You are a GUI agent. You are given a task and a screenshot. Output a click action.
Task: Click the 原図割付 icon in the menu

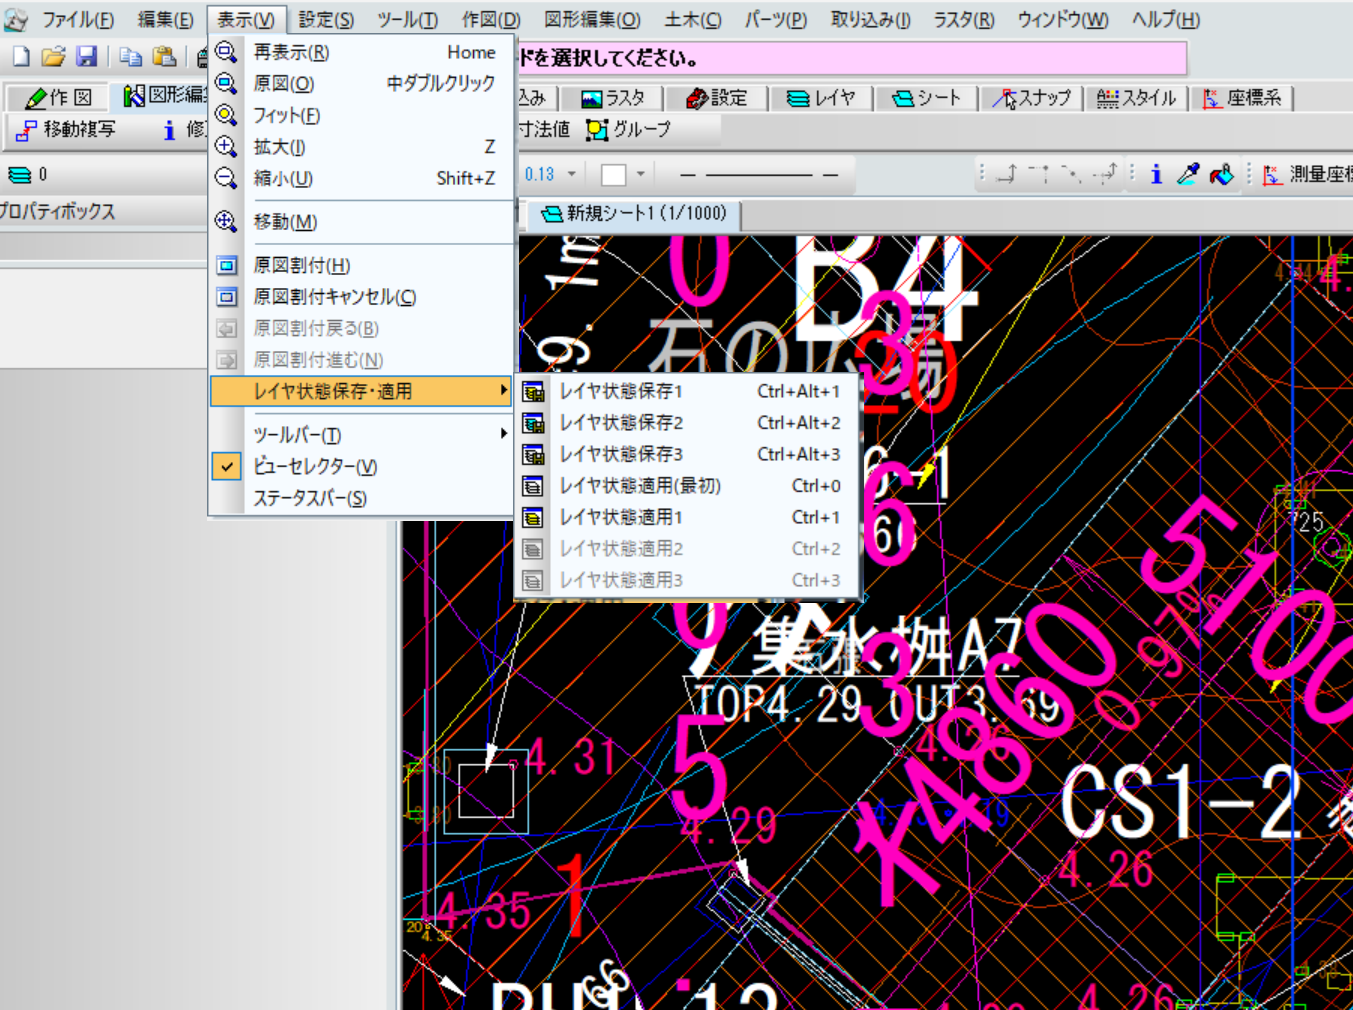click(x=227, y=265)
